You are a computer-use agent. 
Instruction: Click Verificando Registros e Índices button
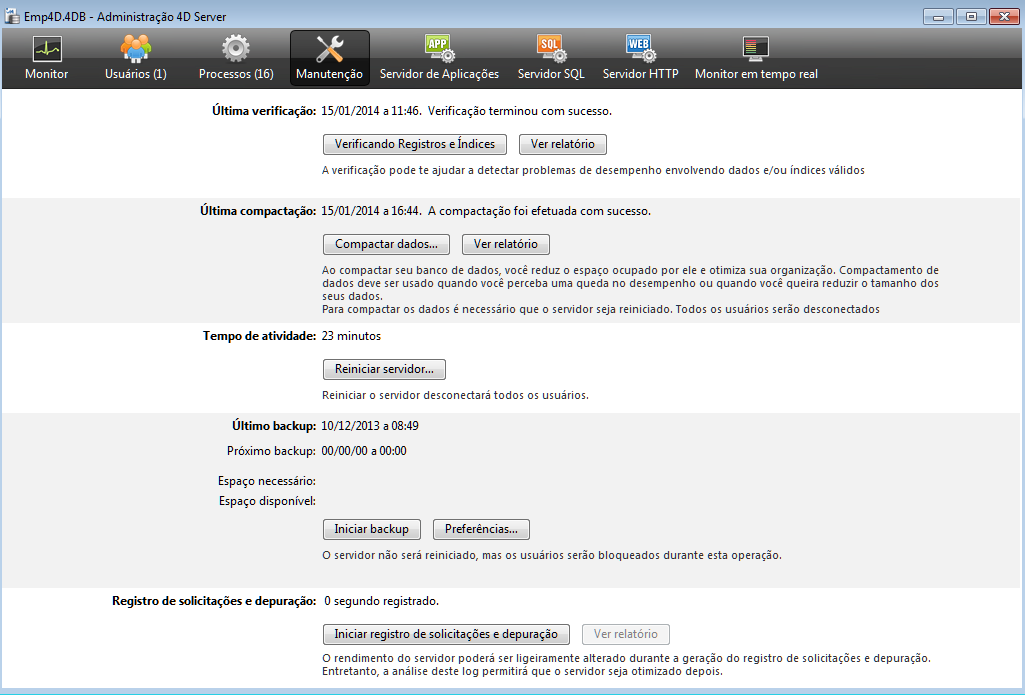click(415, 144)
